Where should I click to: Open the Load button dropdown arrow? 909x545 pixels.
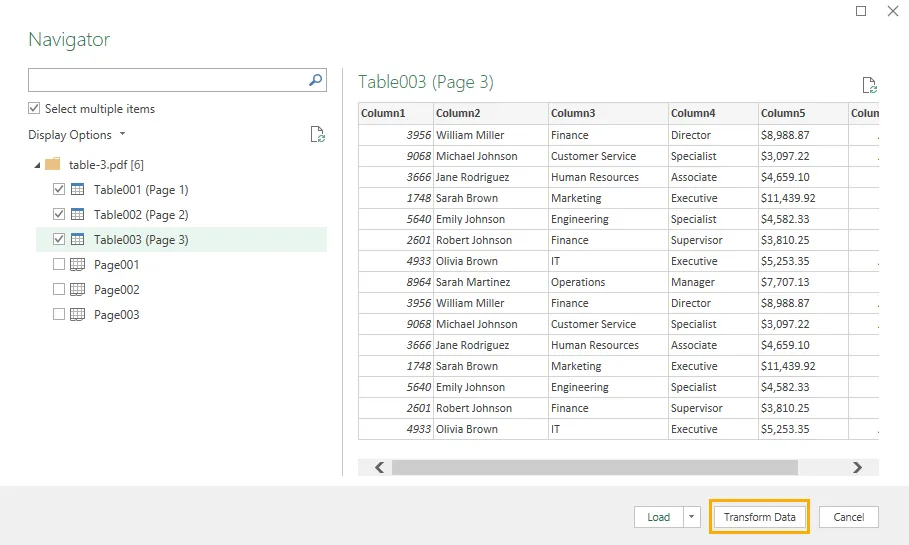click(692, 517)
